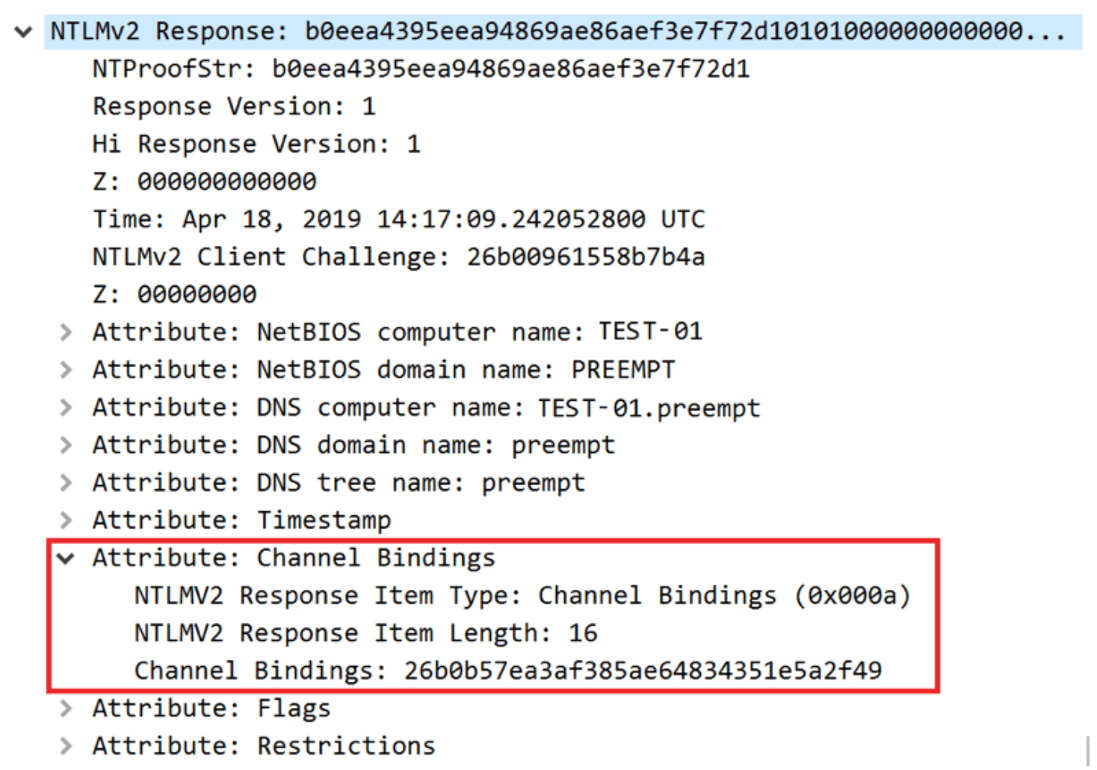
Task: Collapse the Channel Bindings attribute
Action: click(x=66, y=558)
